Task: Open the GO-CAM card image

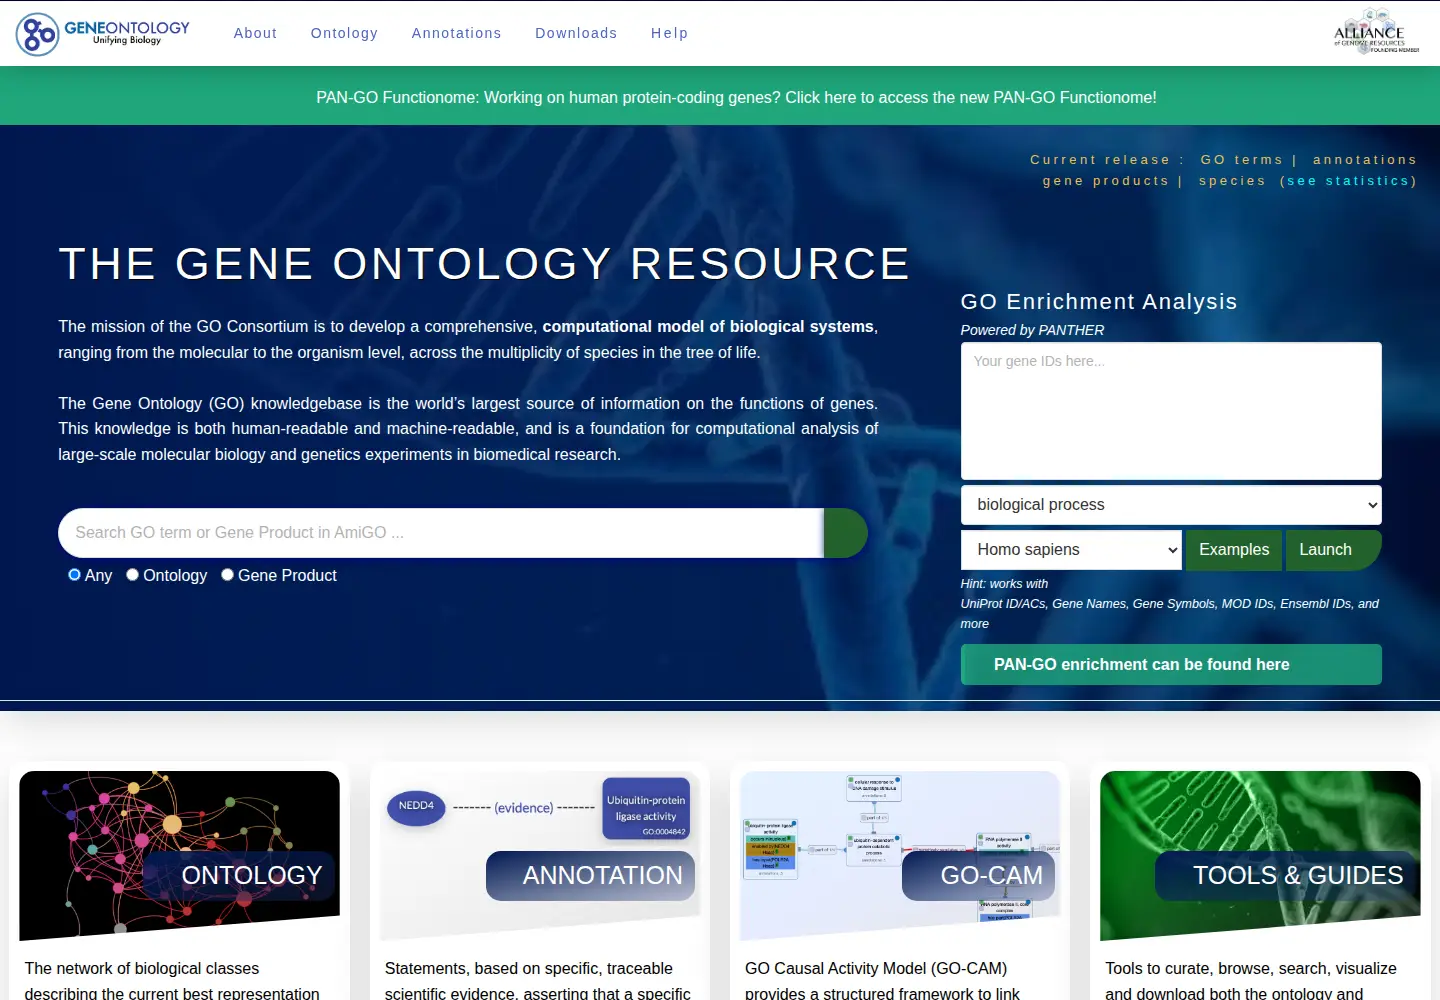Action: pyautogui.click(x=900, y=855)
